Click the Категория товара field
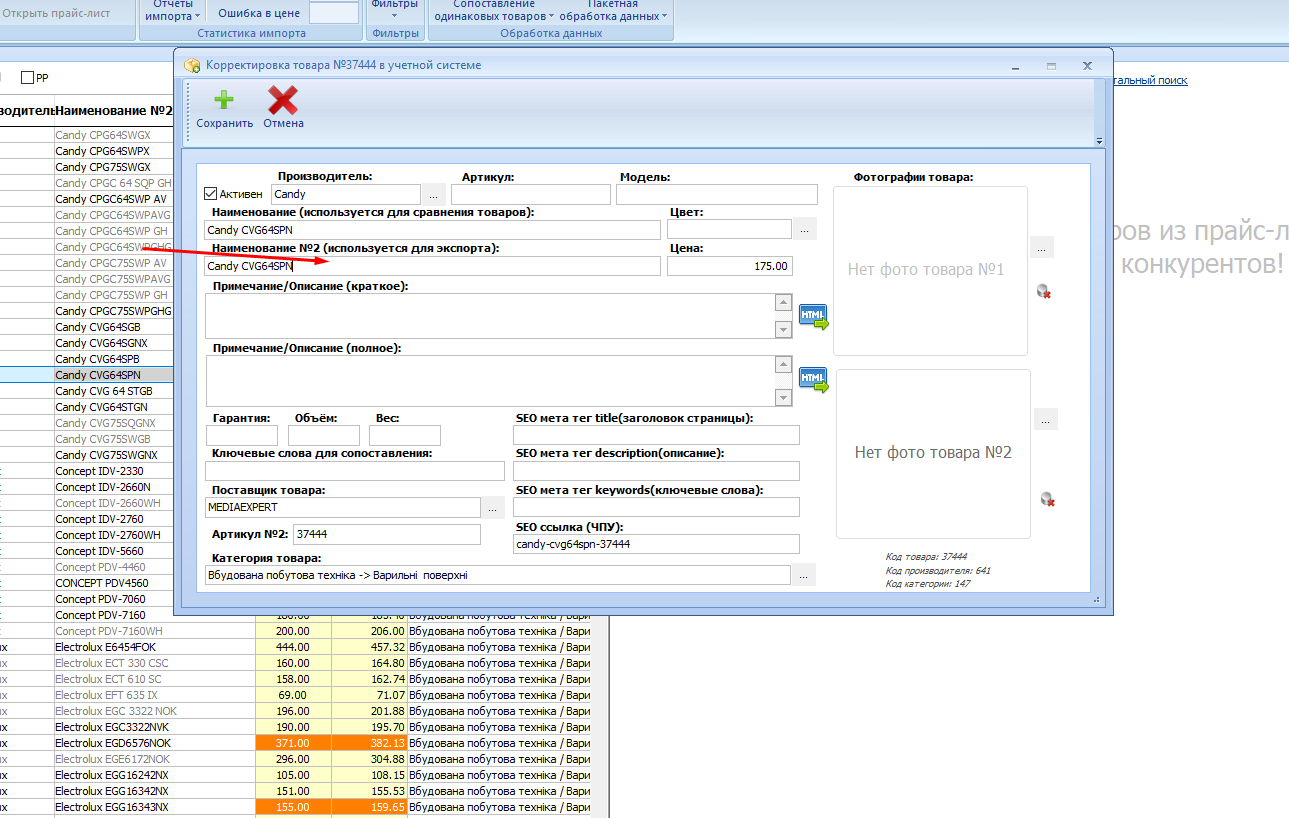Viewport: 1289px width, 818px height. tap(498, 575)
